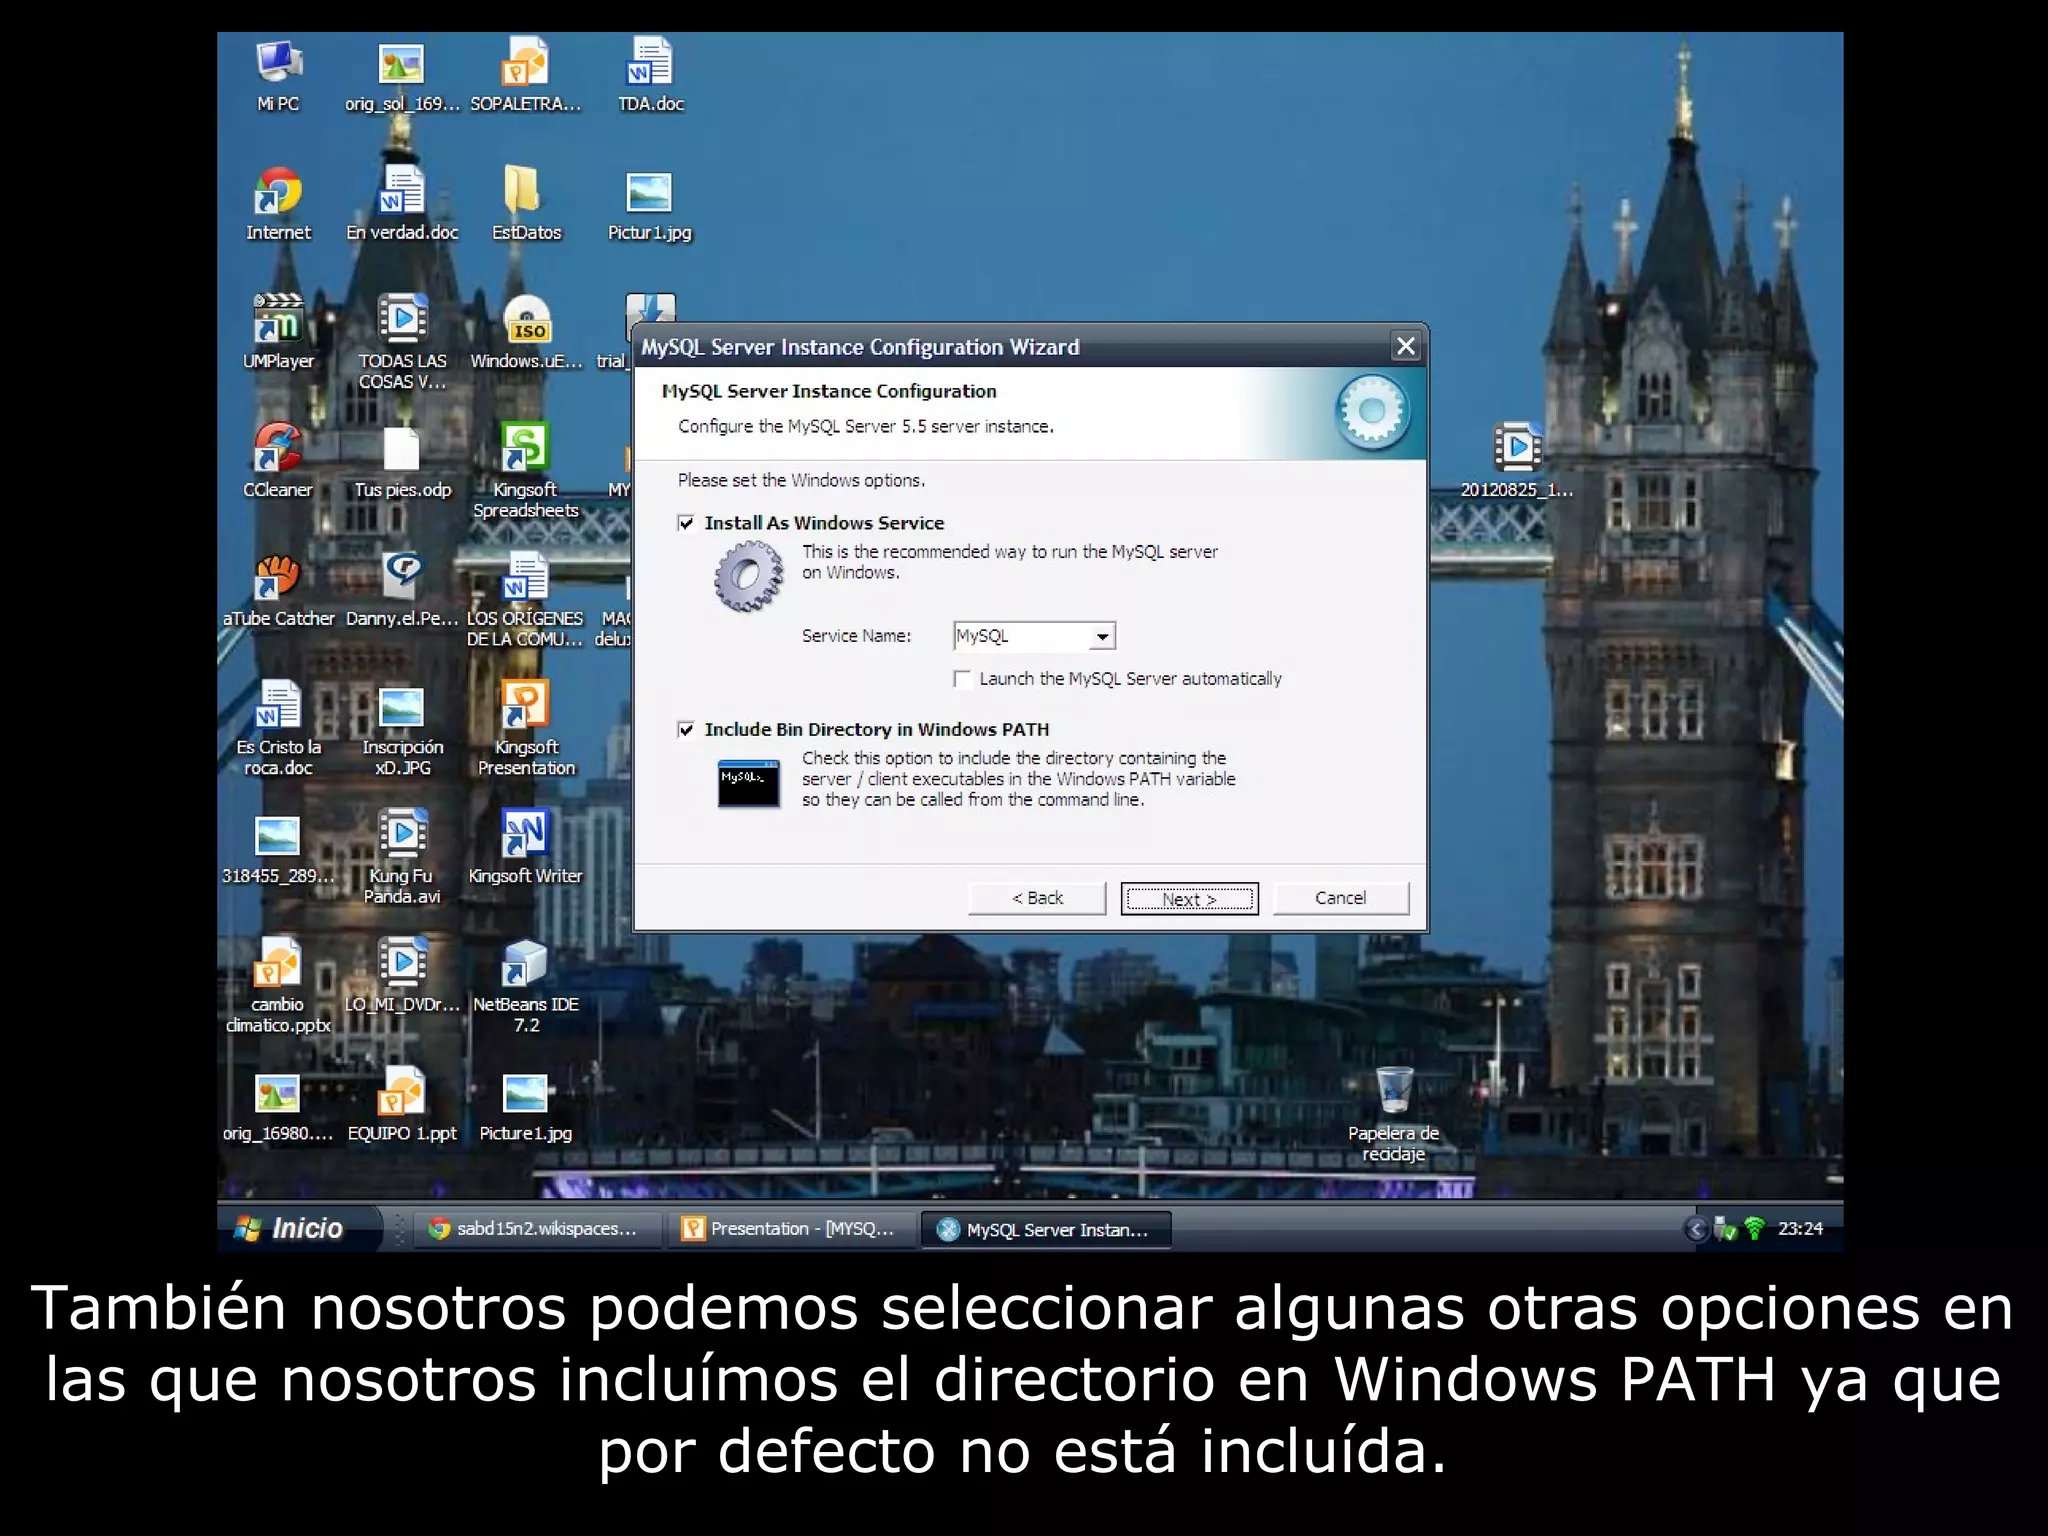Open the Mi PC desktop icon
The height and width of the screenshot is (1536, 2048).
point(278,76)
